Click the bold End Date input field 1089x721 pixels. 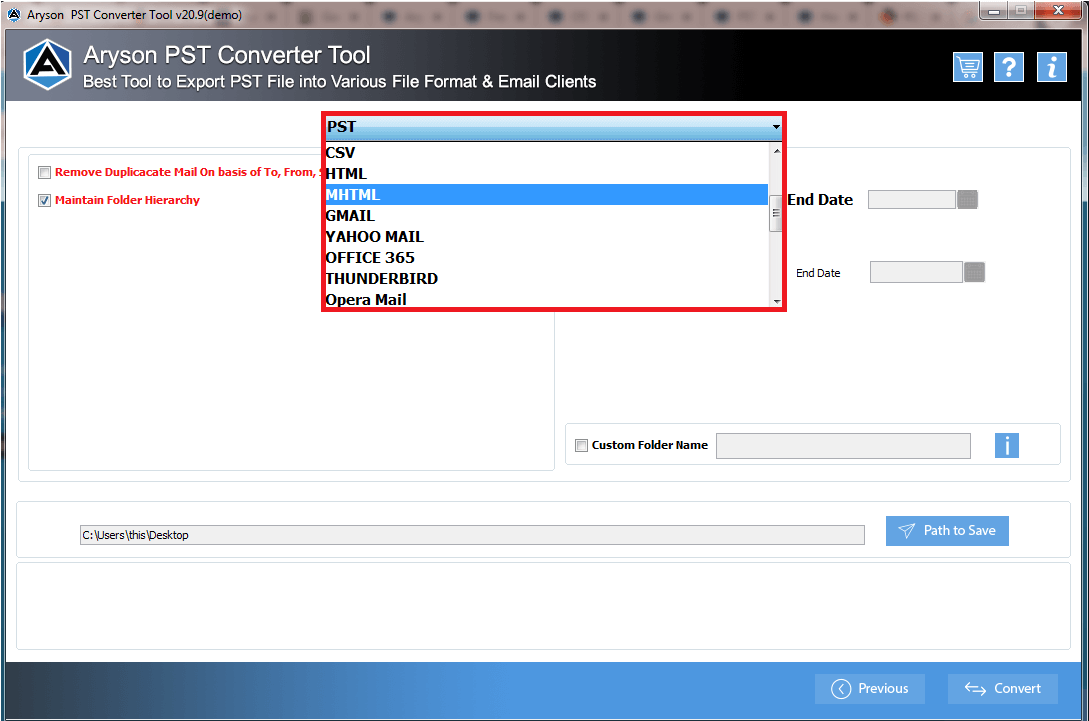[x=912, y=200]
